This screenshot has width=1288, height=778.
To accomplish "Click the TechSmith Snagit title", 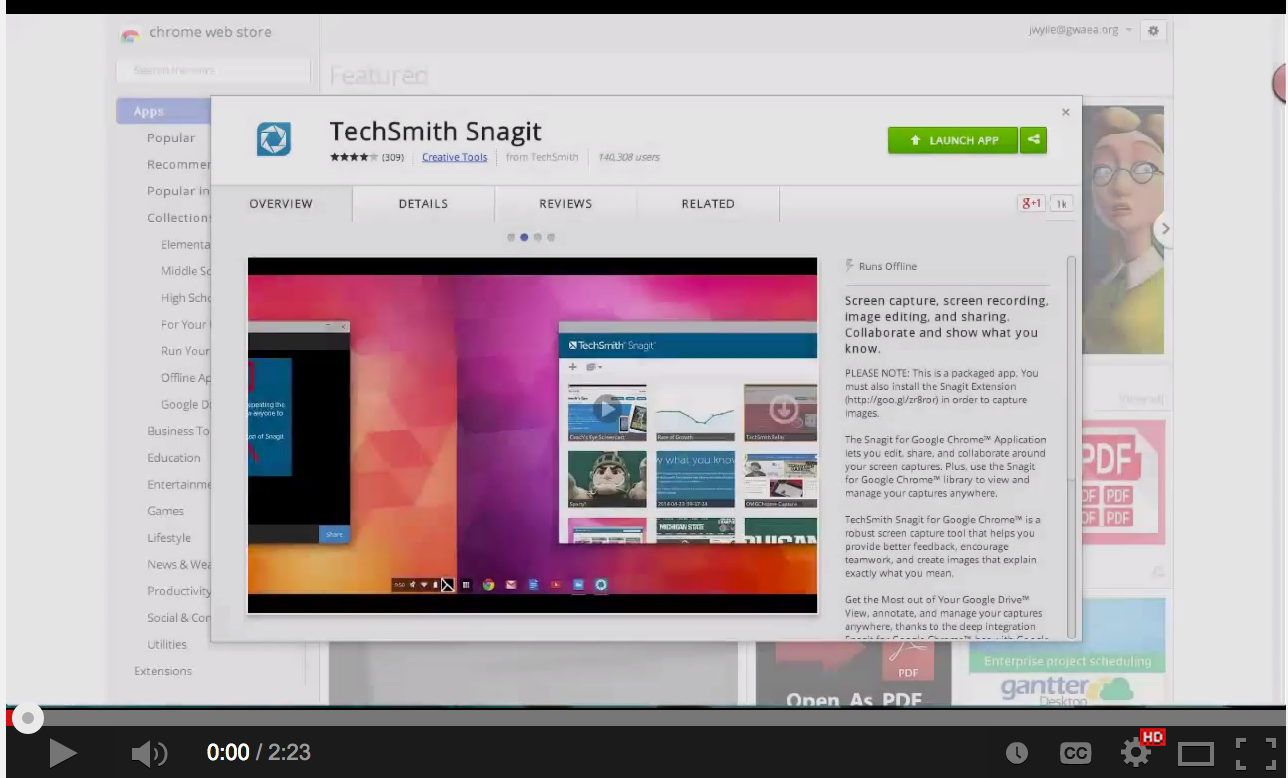I will (x=436, y=131).
